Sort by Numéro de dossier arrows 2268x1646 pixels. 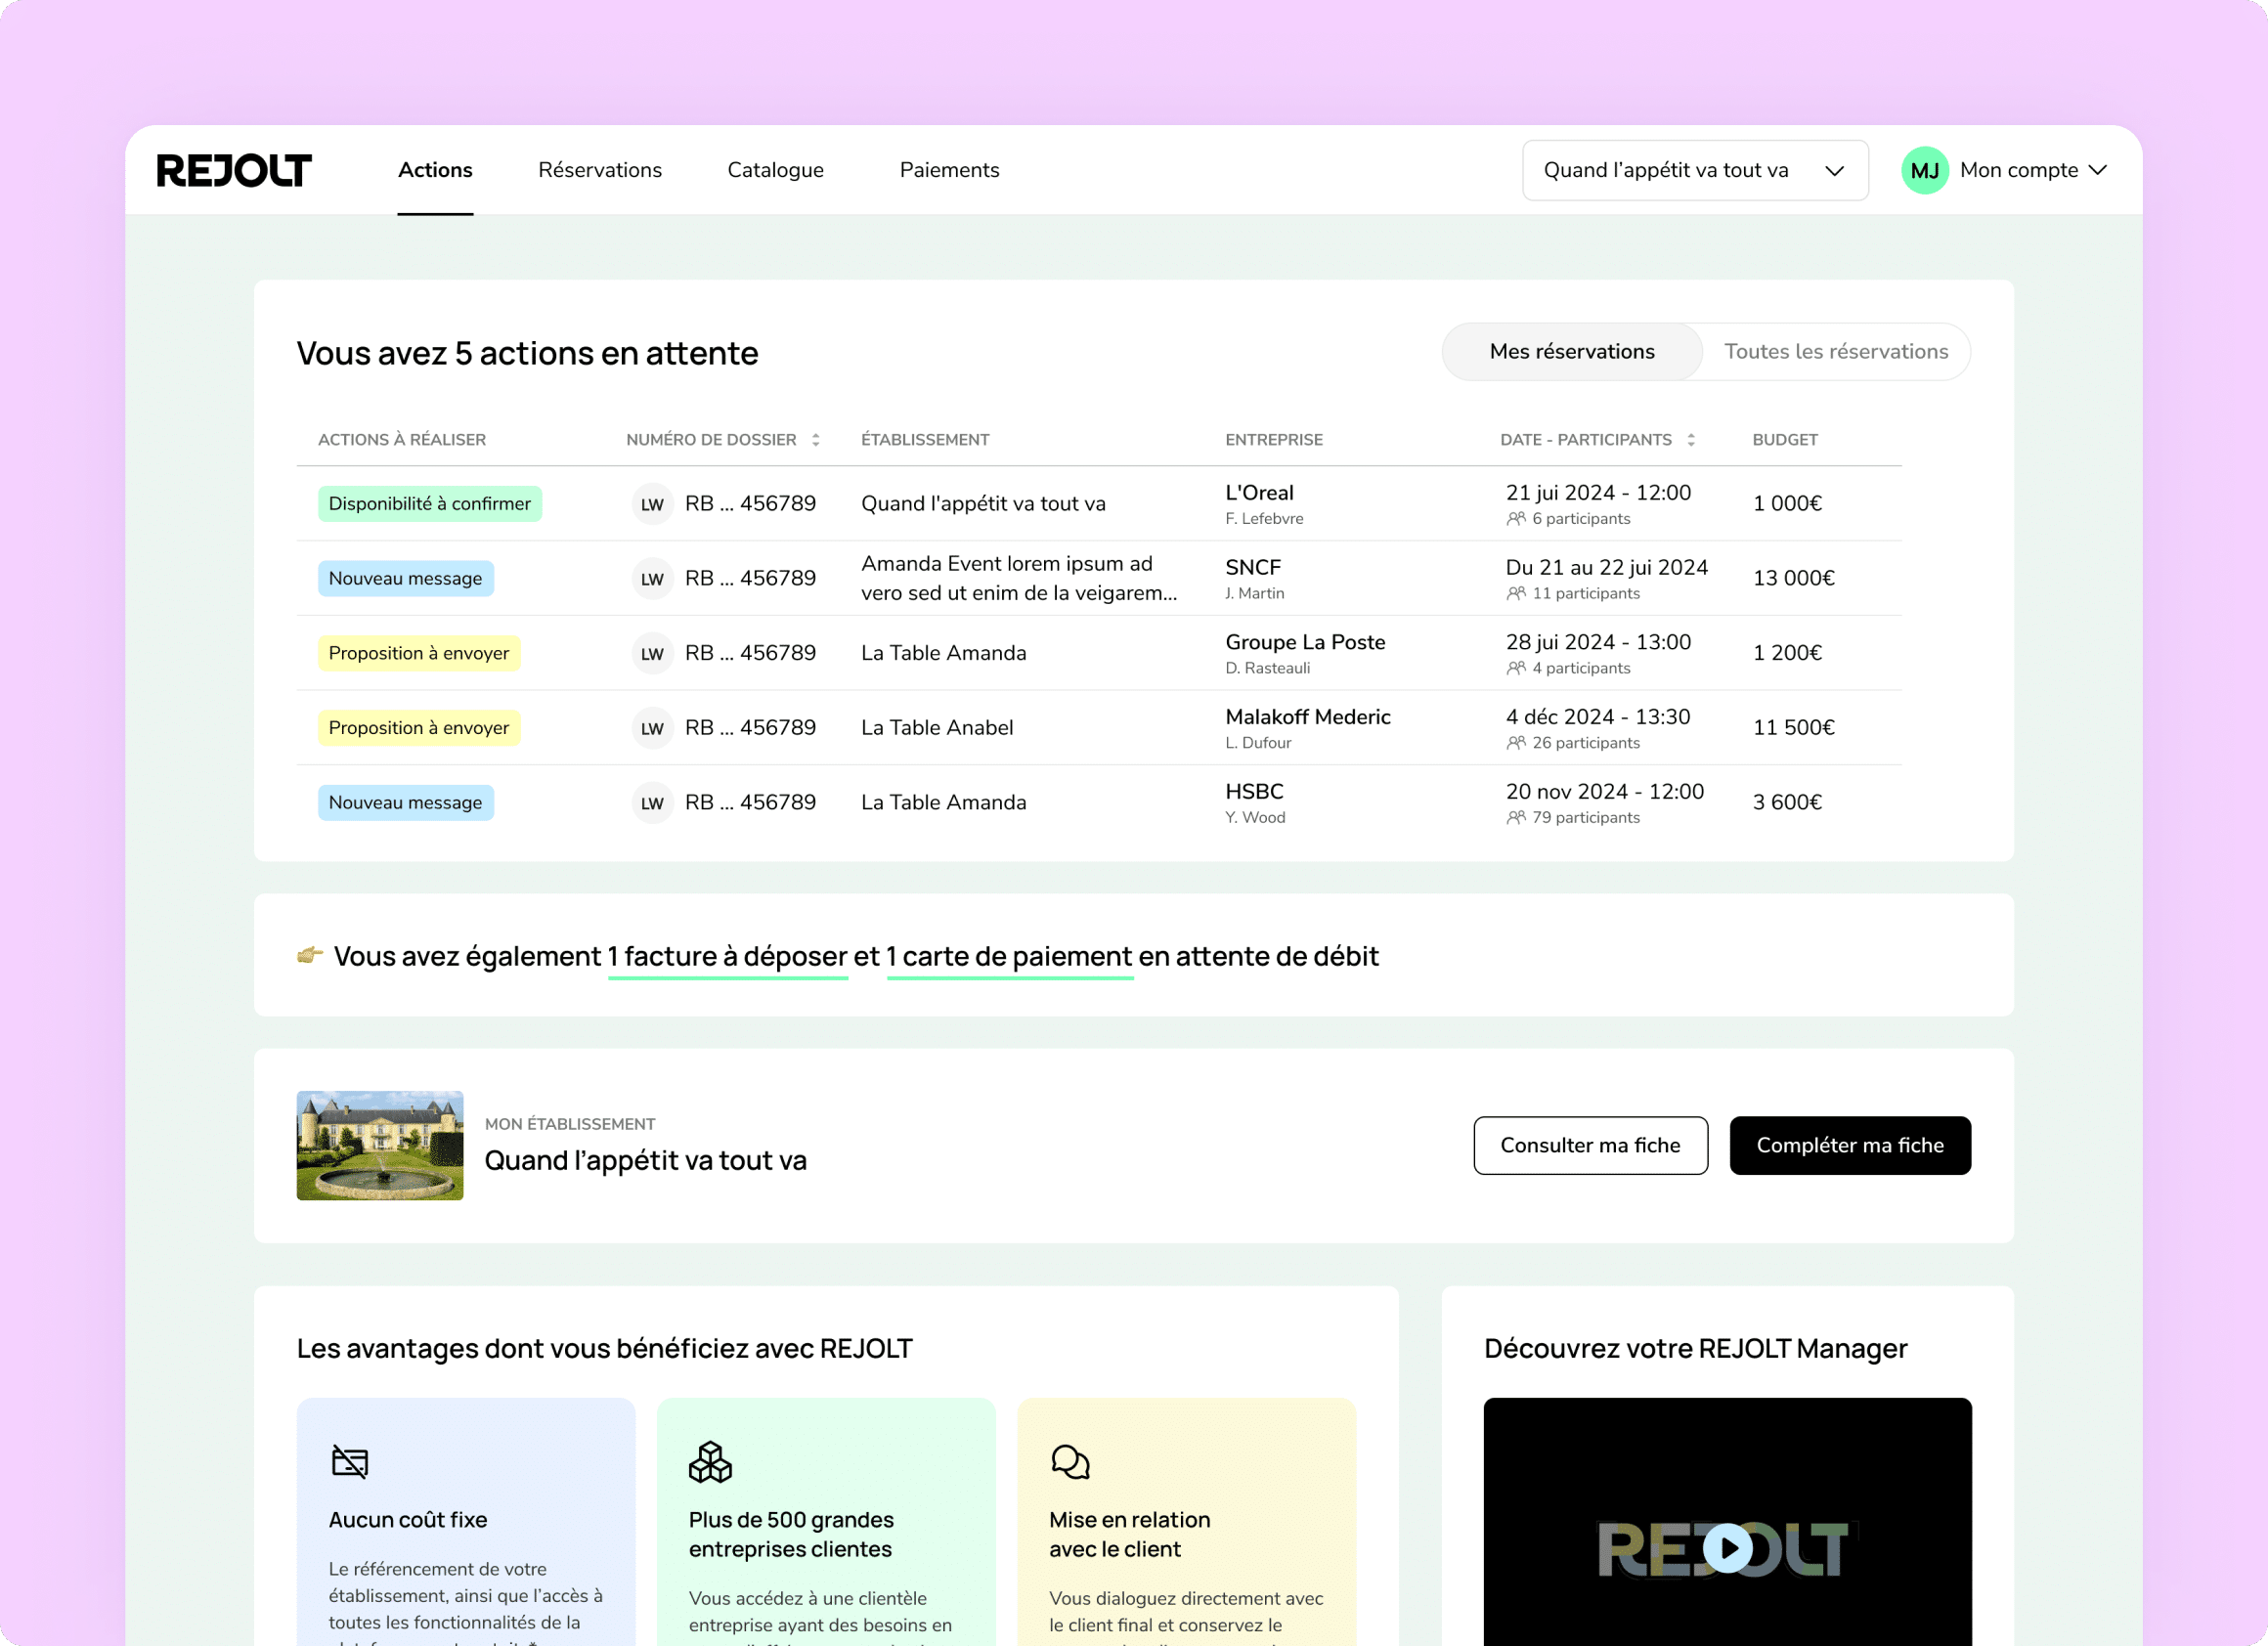coord(816,440)
